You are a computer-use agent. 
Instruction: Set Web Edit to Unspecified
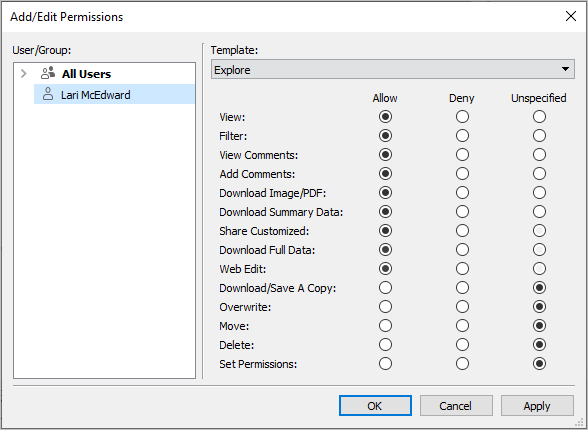pyautogui.click(x=539, y=268)
